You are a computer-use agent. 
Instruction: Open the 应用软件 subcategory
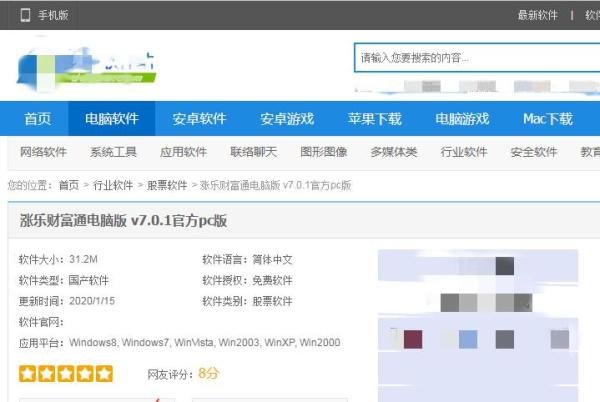[183, 152]
